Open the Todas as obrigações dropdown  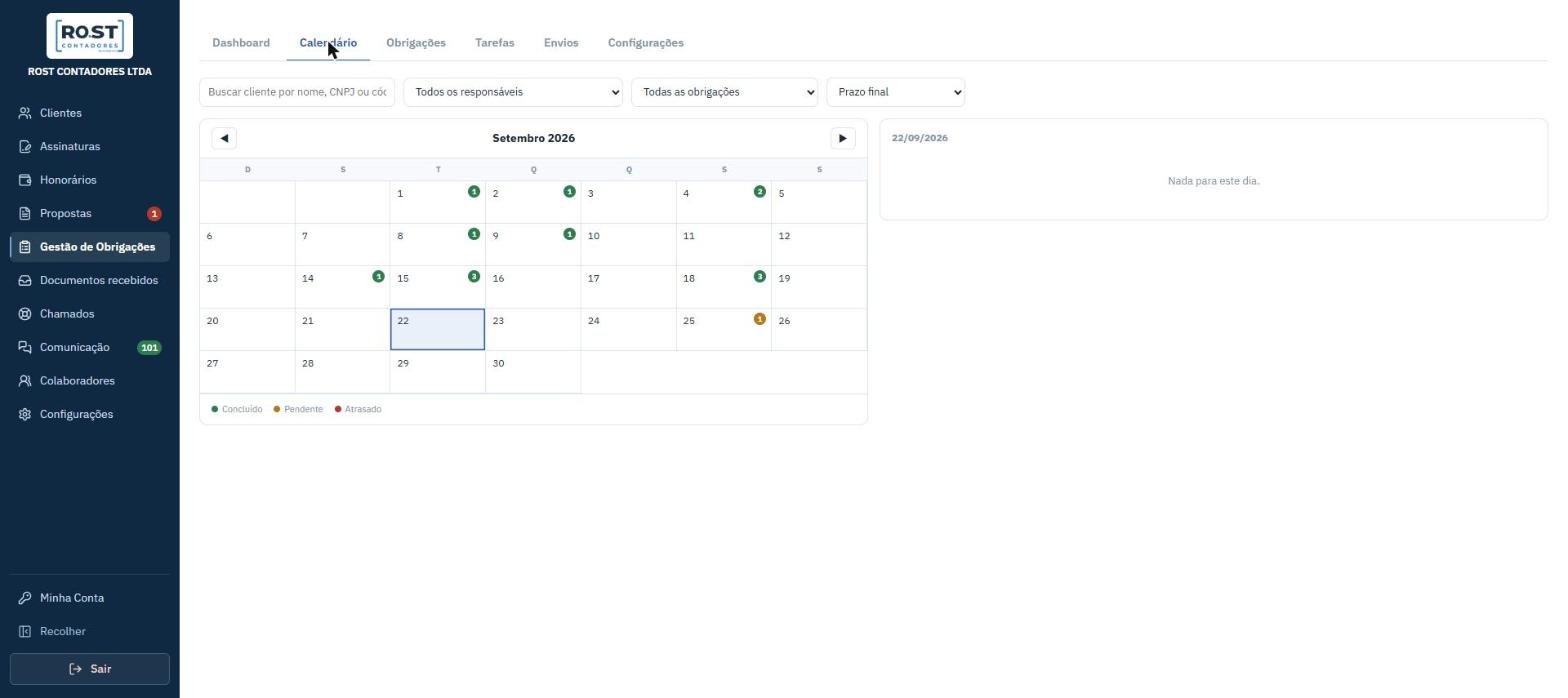click(x=725, y=92)
